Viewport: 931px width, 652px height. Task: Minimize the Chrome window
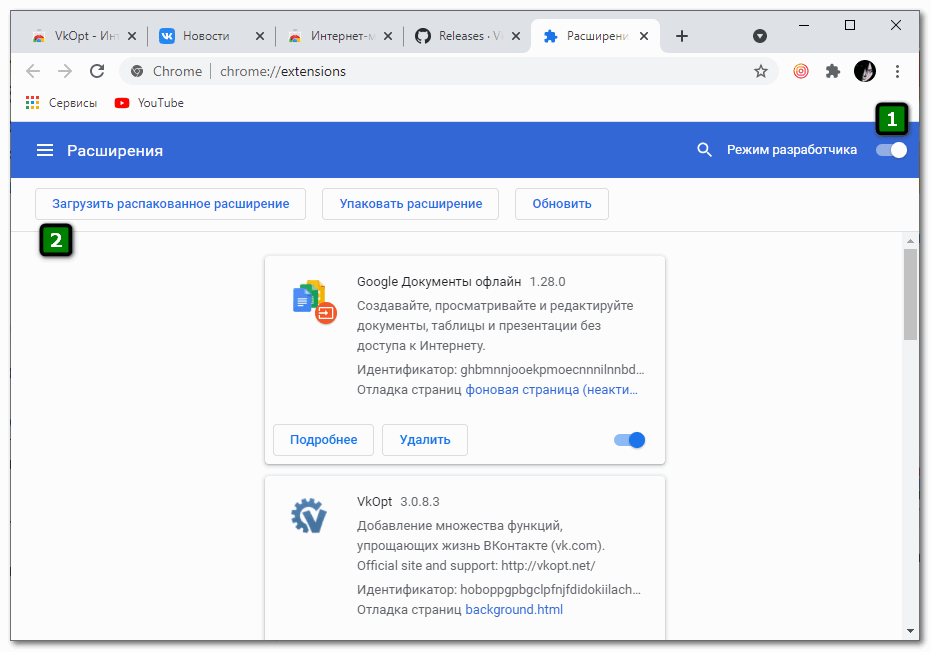804,26
